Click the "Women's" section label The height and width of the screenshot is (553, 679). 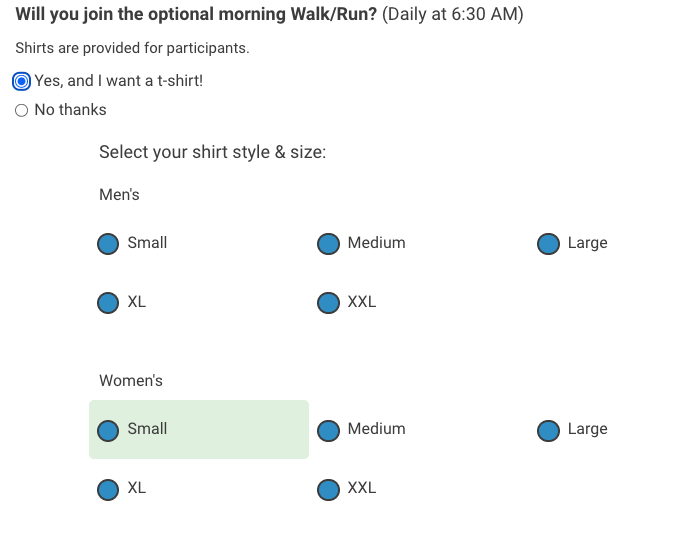131,381
